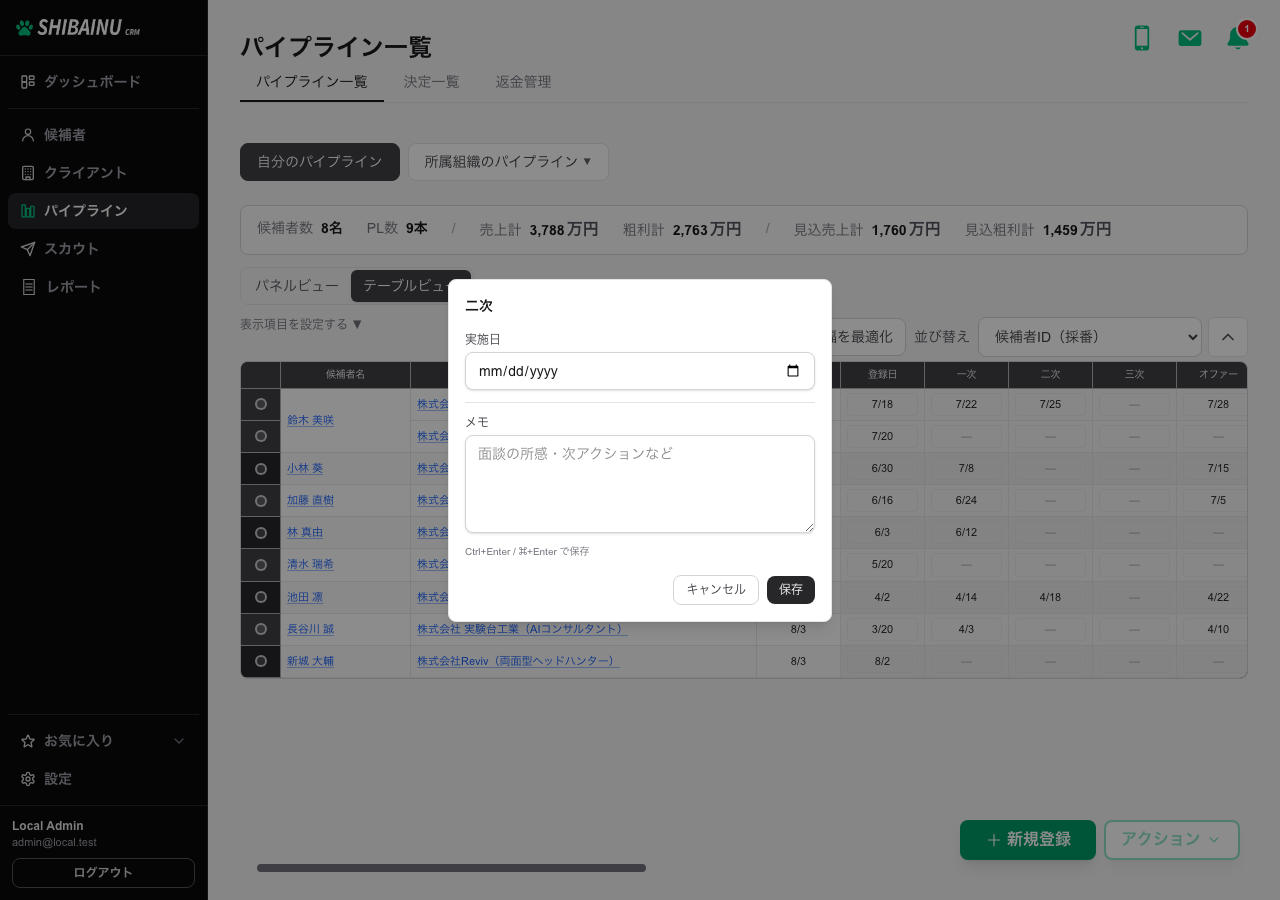Switch to the 決定一覧 tab
Viewport: 1280px width, 900px height.
coord(432,82)
